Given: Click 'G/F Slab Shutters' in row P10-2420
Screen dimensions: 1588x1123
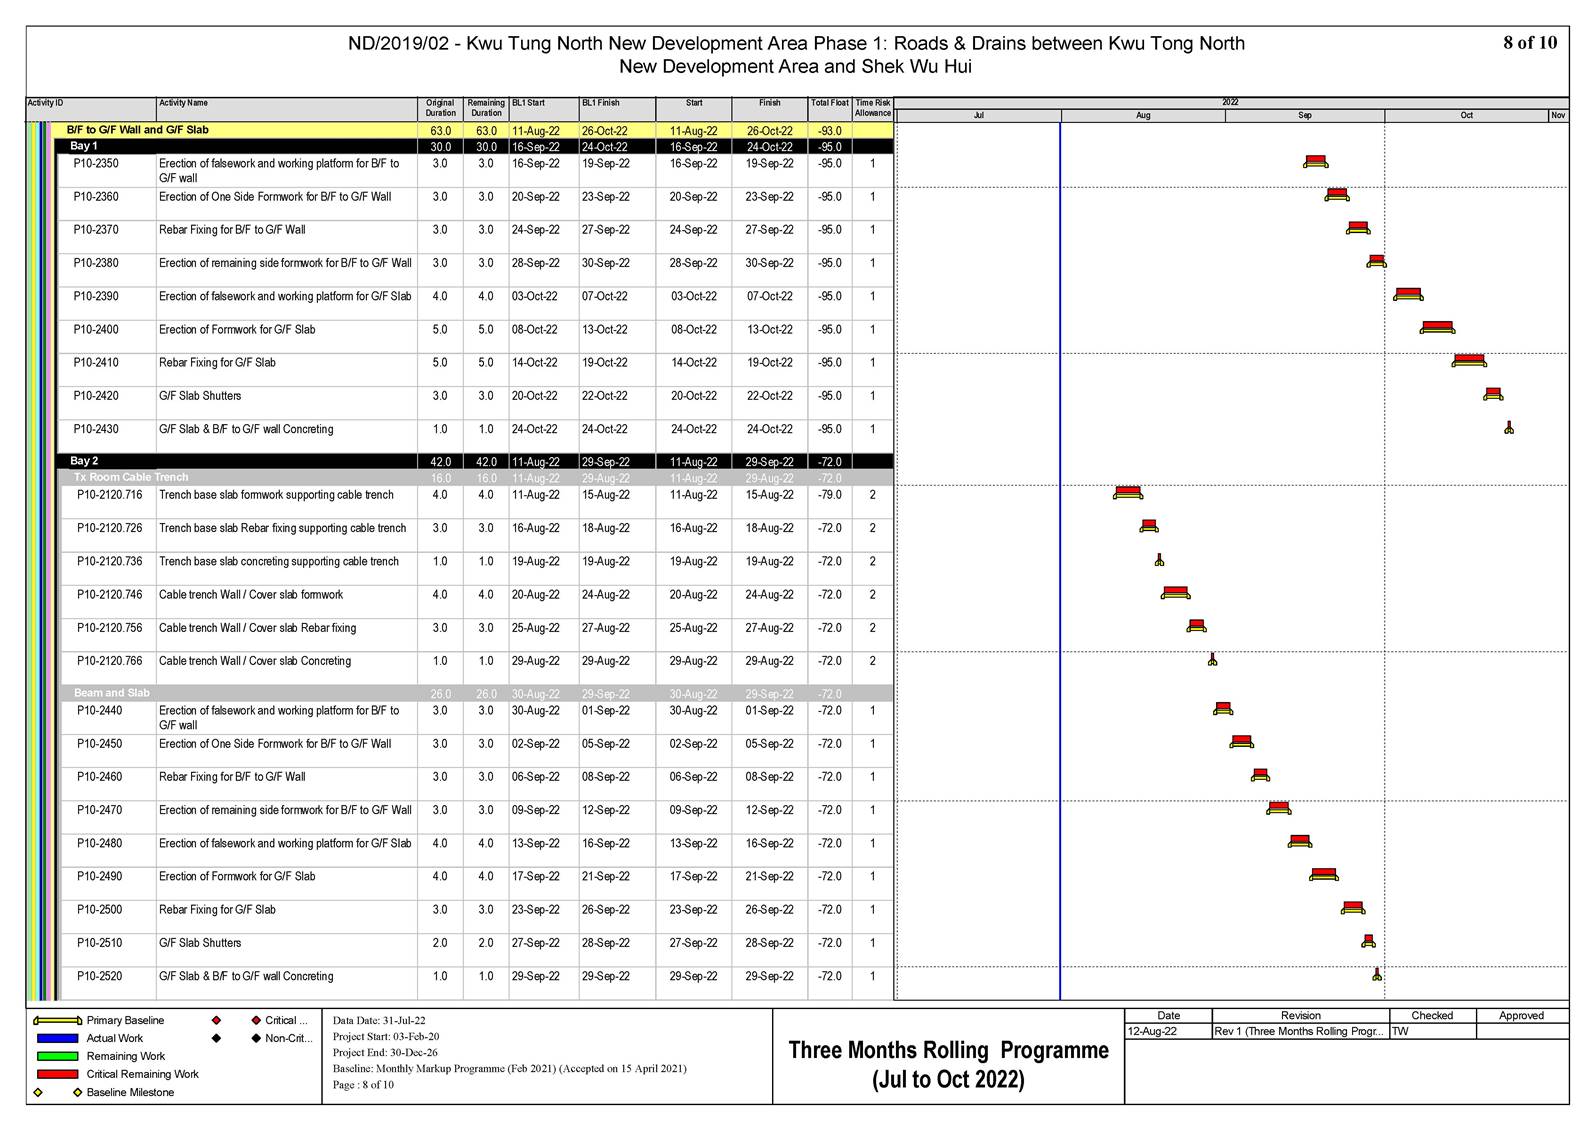Looking at the screenshot, I should [x=200, y=396].
